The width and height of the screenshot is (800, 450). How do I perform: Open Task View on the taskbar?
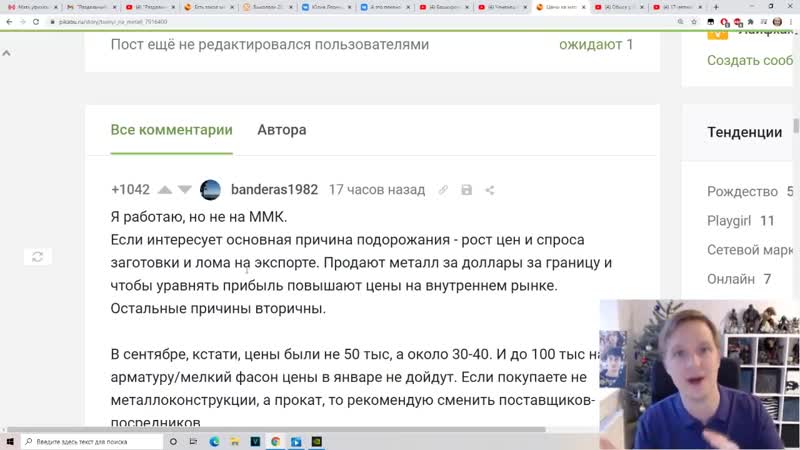193,441
